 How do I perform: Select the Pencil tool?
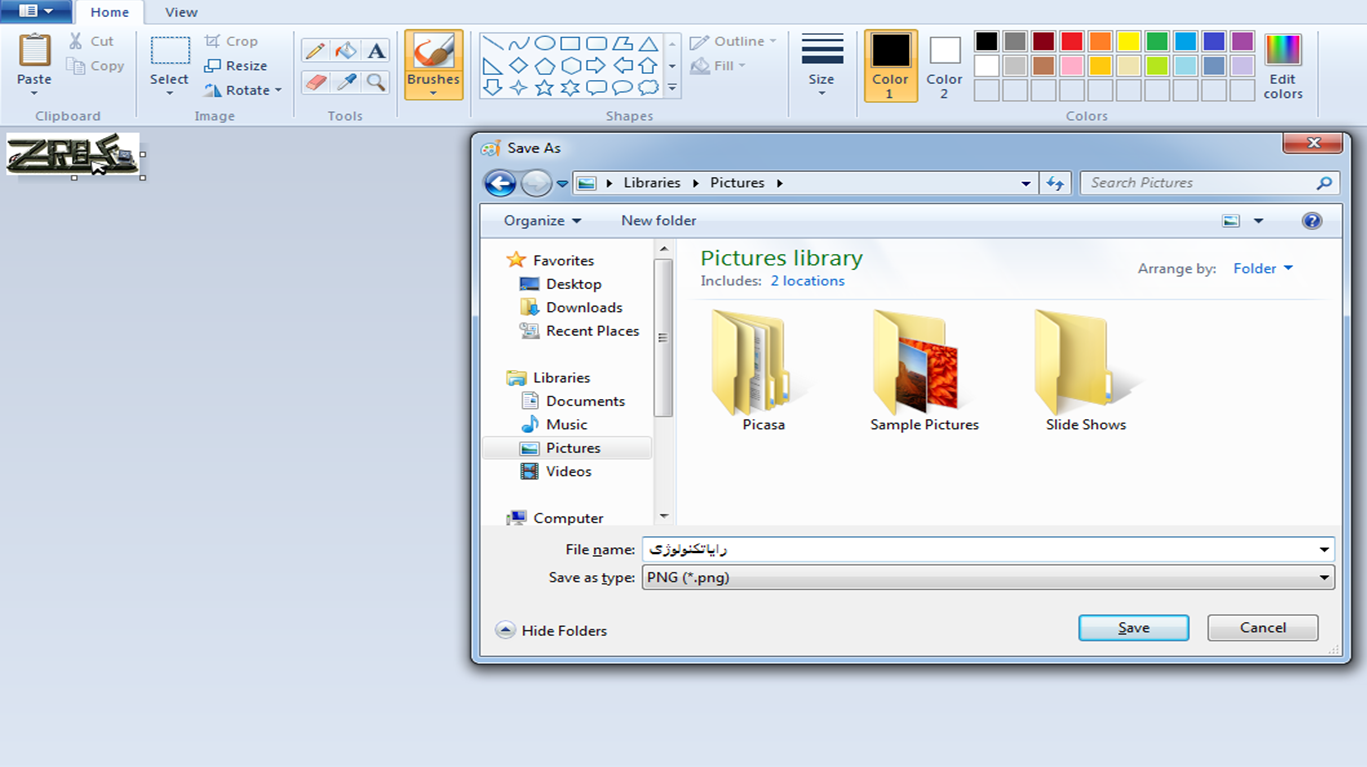pos(315,51)
